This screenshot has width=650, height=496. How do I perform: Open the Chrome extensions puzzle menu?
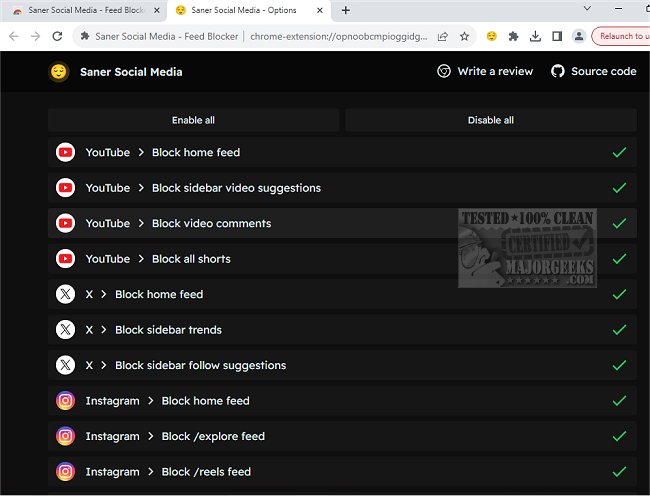click(513, 36)
